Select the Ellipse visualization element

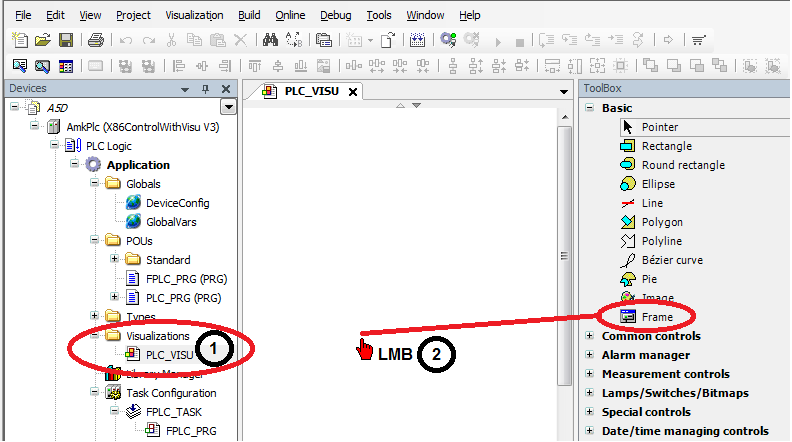tap(657, 184)
